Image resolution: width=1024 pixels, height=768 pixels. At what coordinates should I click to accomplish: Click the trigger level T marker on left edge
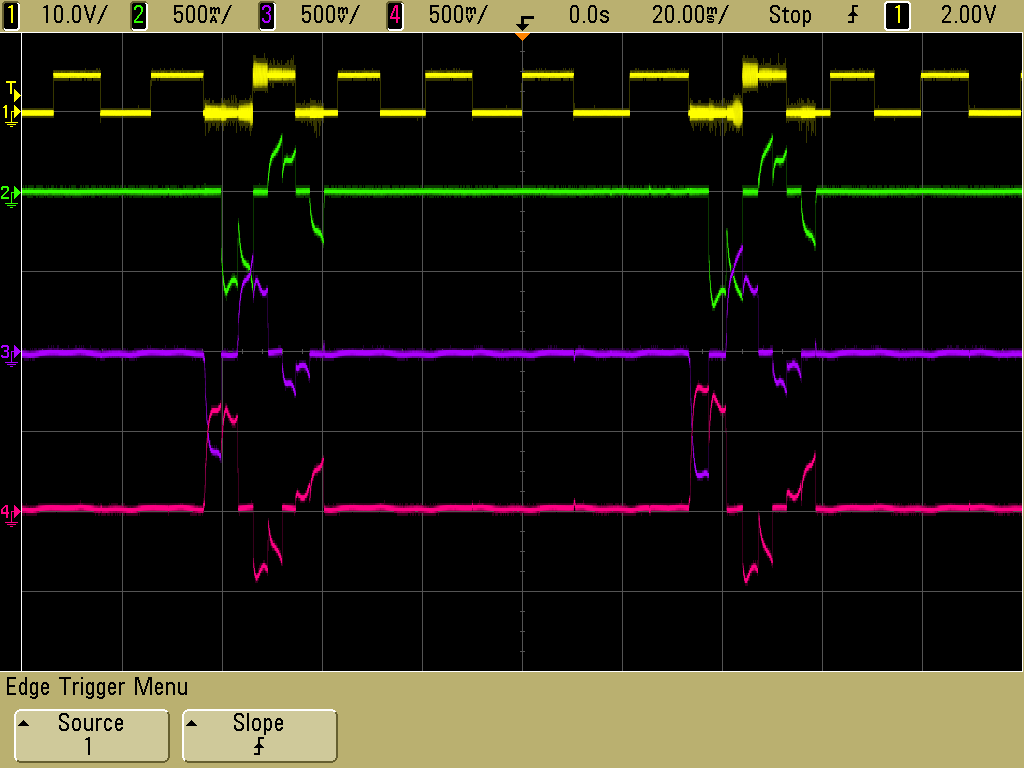11,88
